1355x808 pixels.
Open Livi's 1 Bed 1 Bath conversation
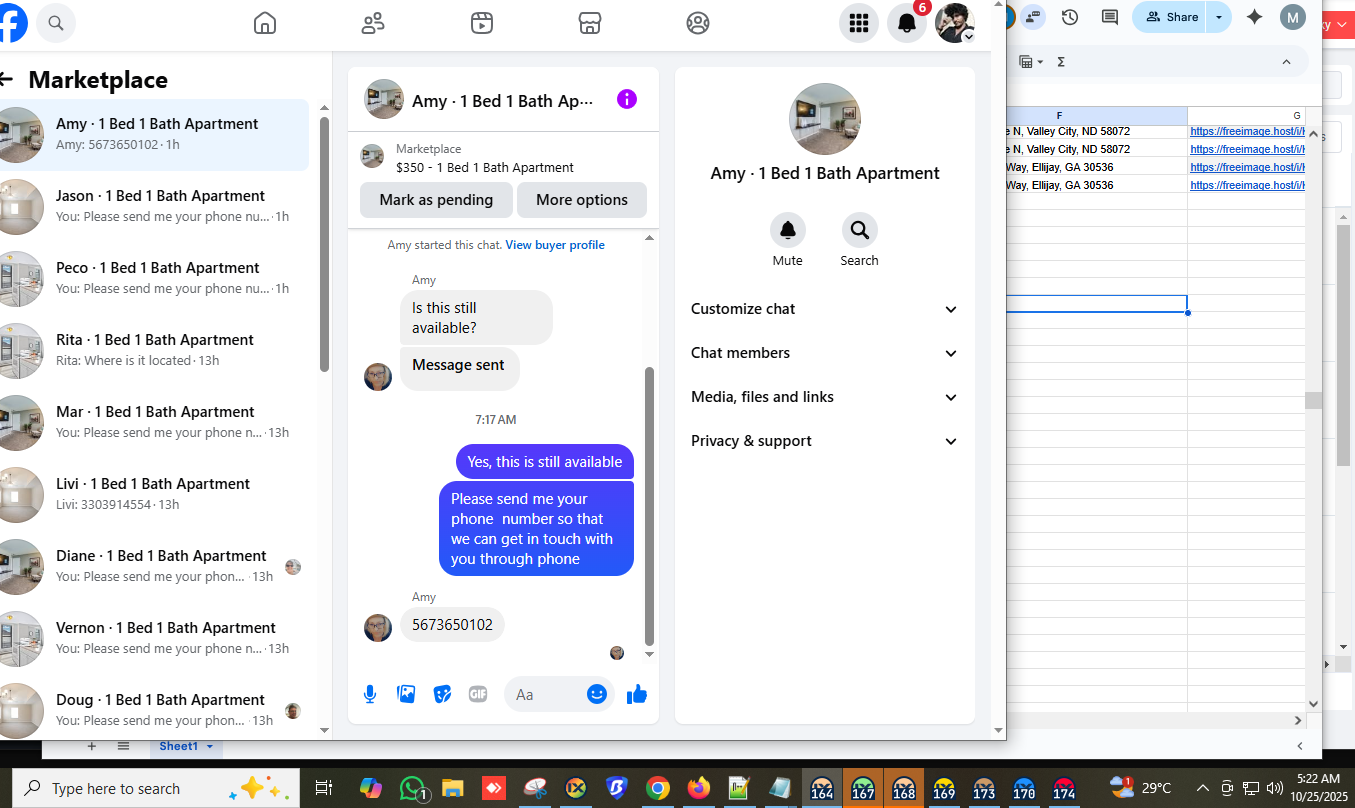point(154,494)
